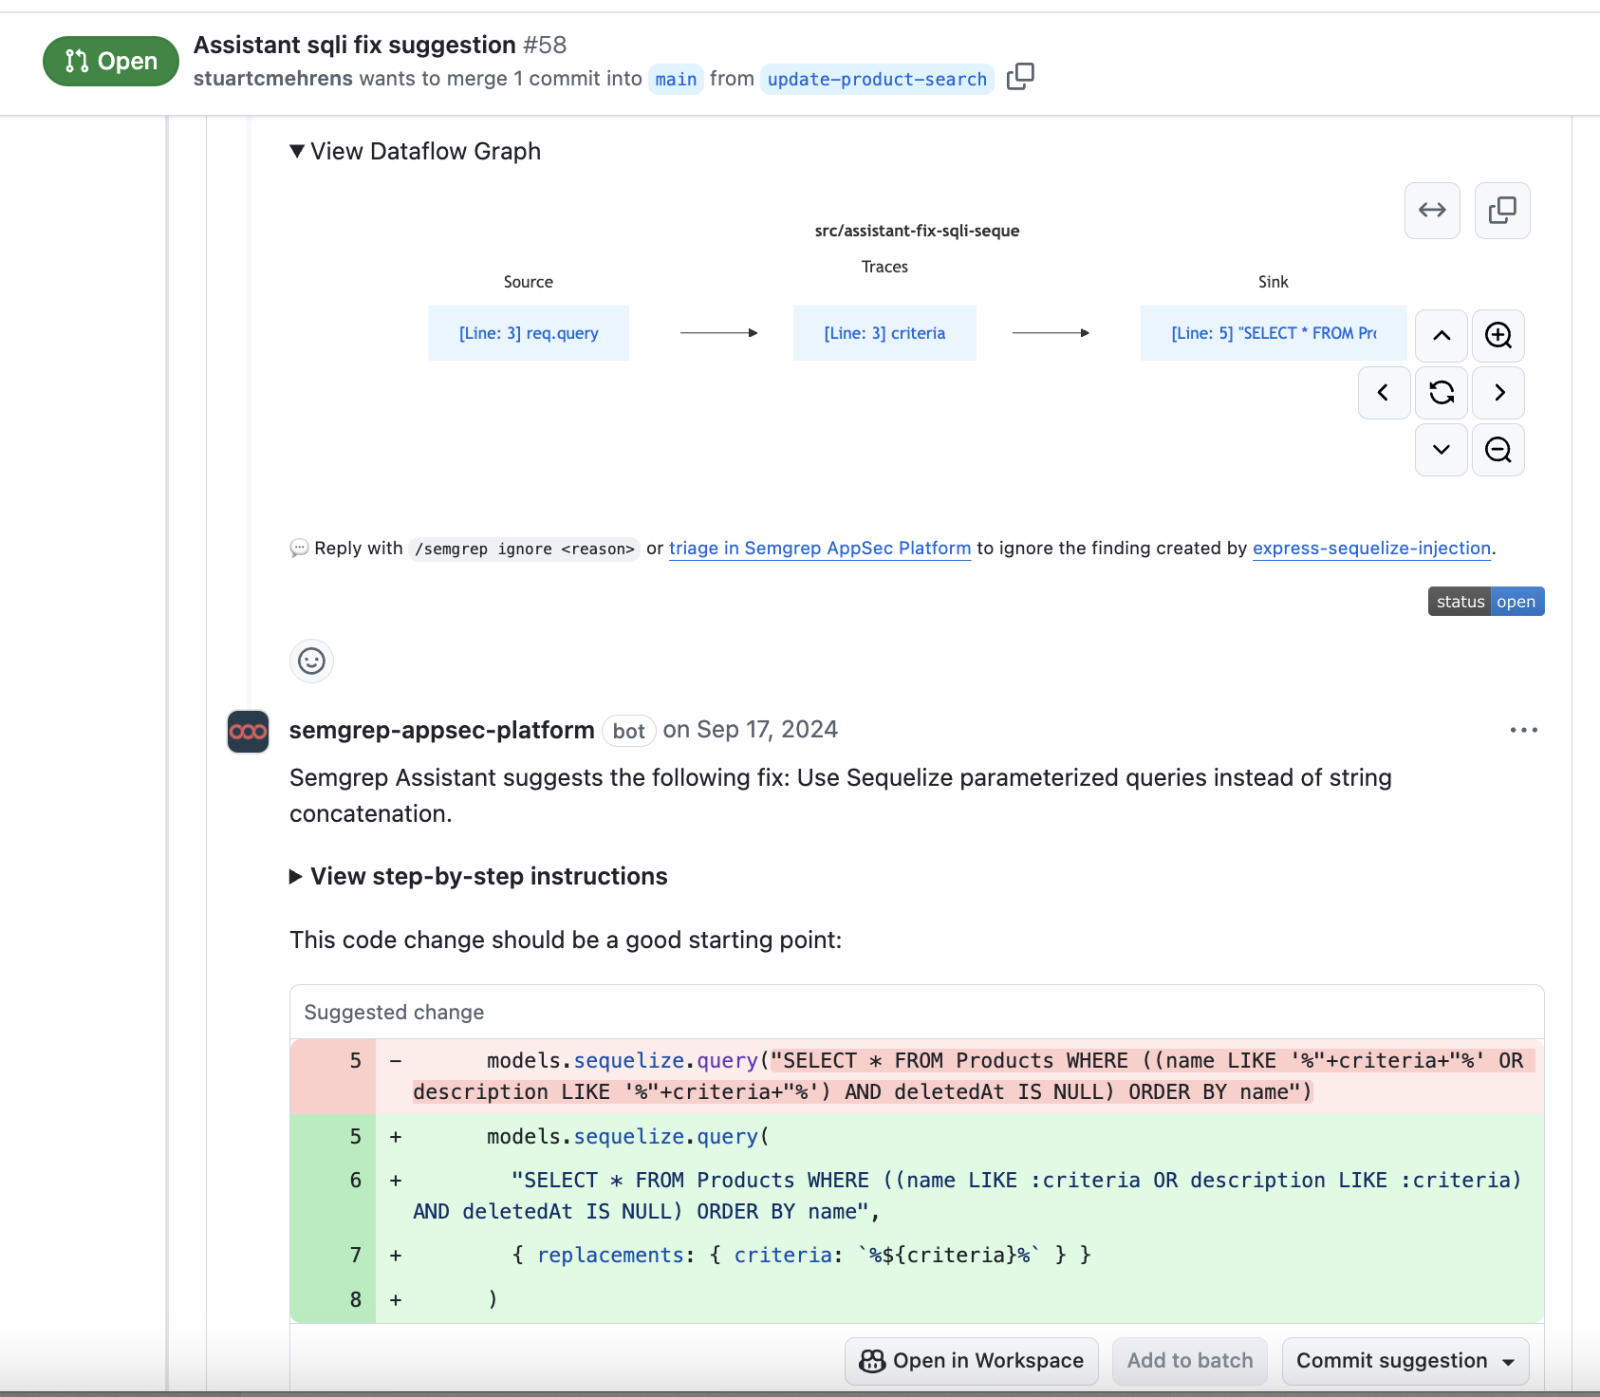Select the req.query source node
1600x1397 pixels.
[x=528, y=333]
